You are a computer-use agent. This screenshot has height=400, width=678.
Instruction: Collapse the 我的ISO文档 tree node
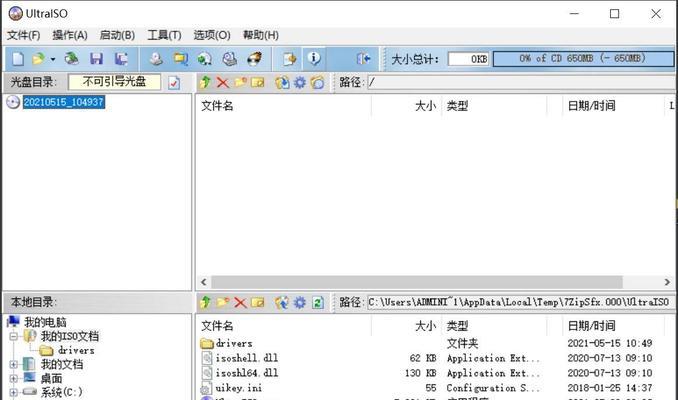coord(13,336)
